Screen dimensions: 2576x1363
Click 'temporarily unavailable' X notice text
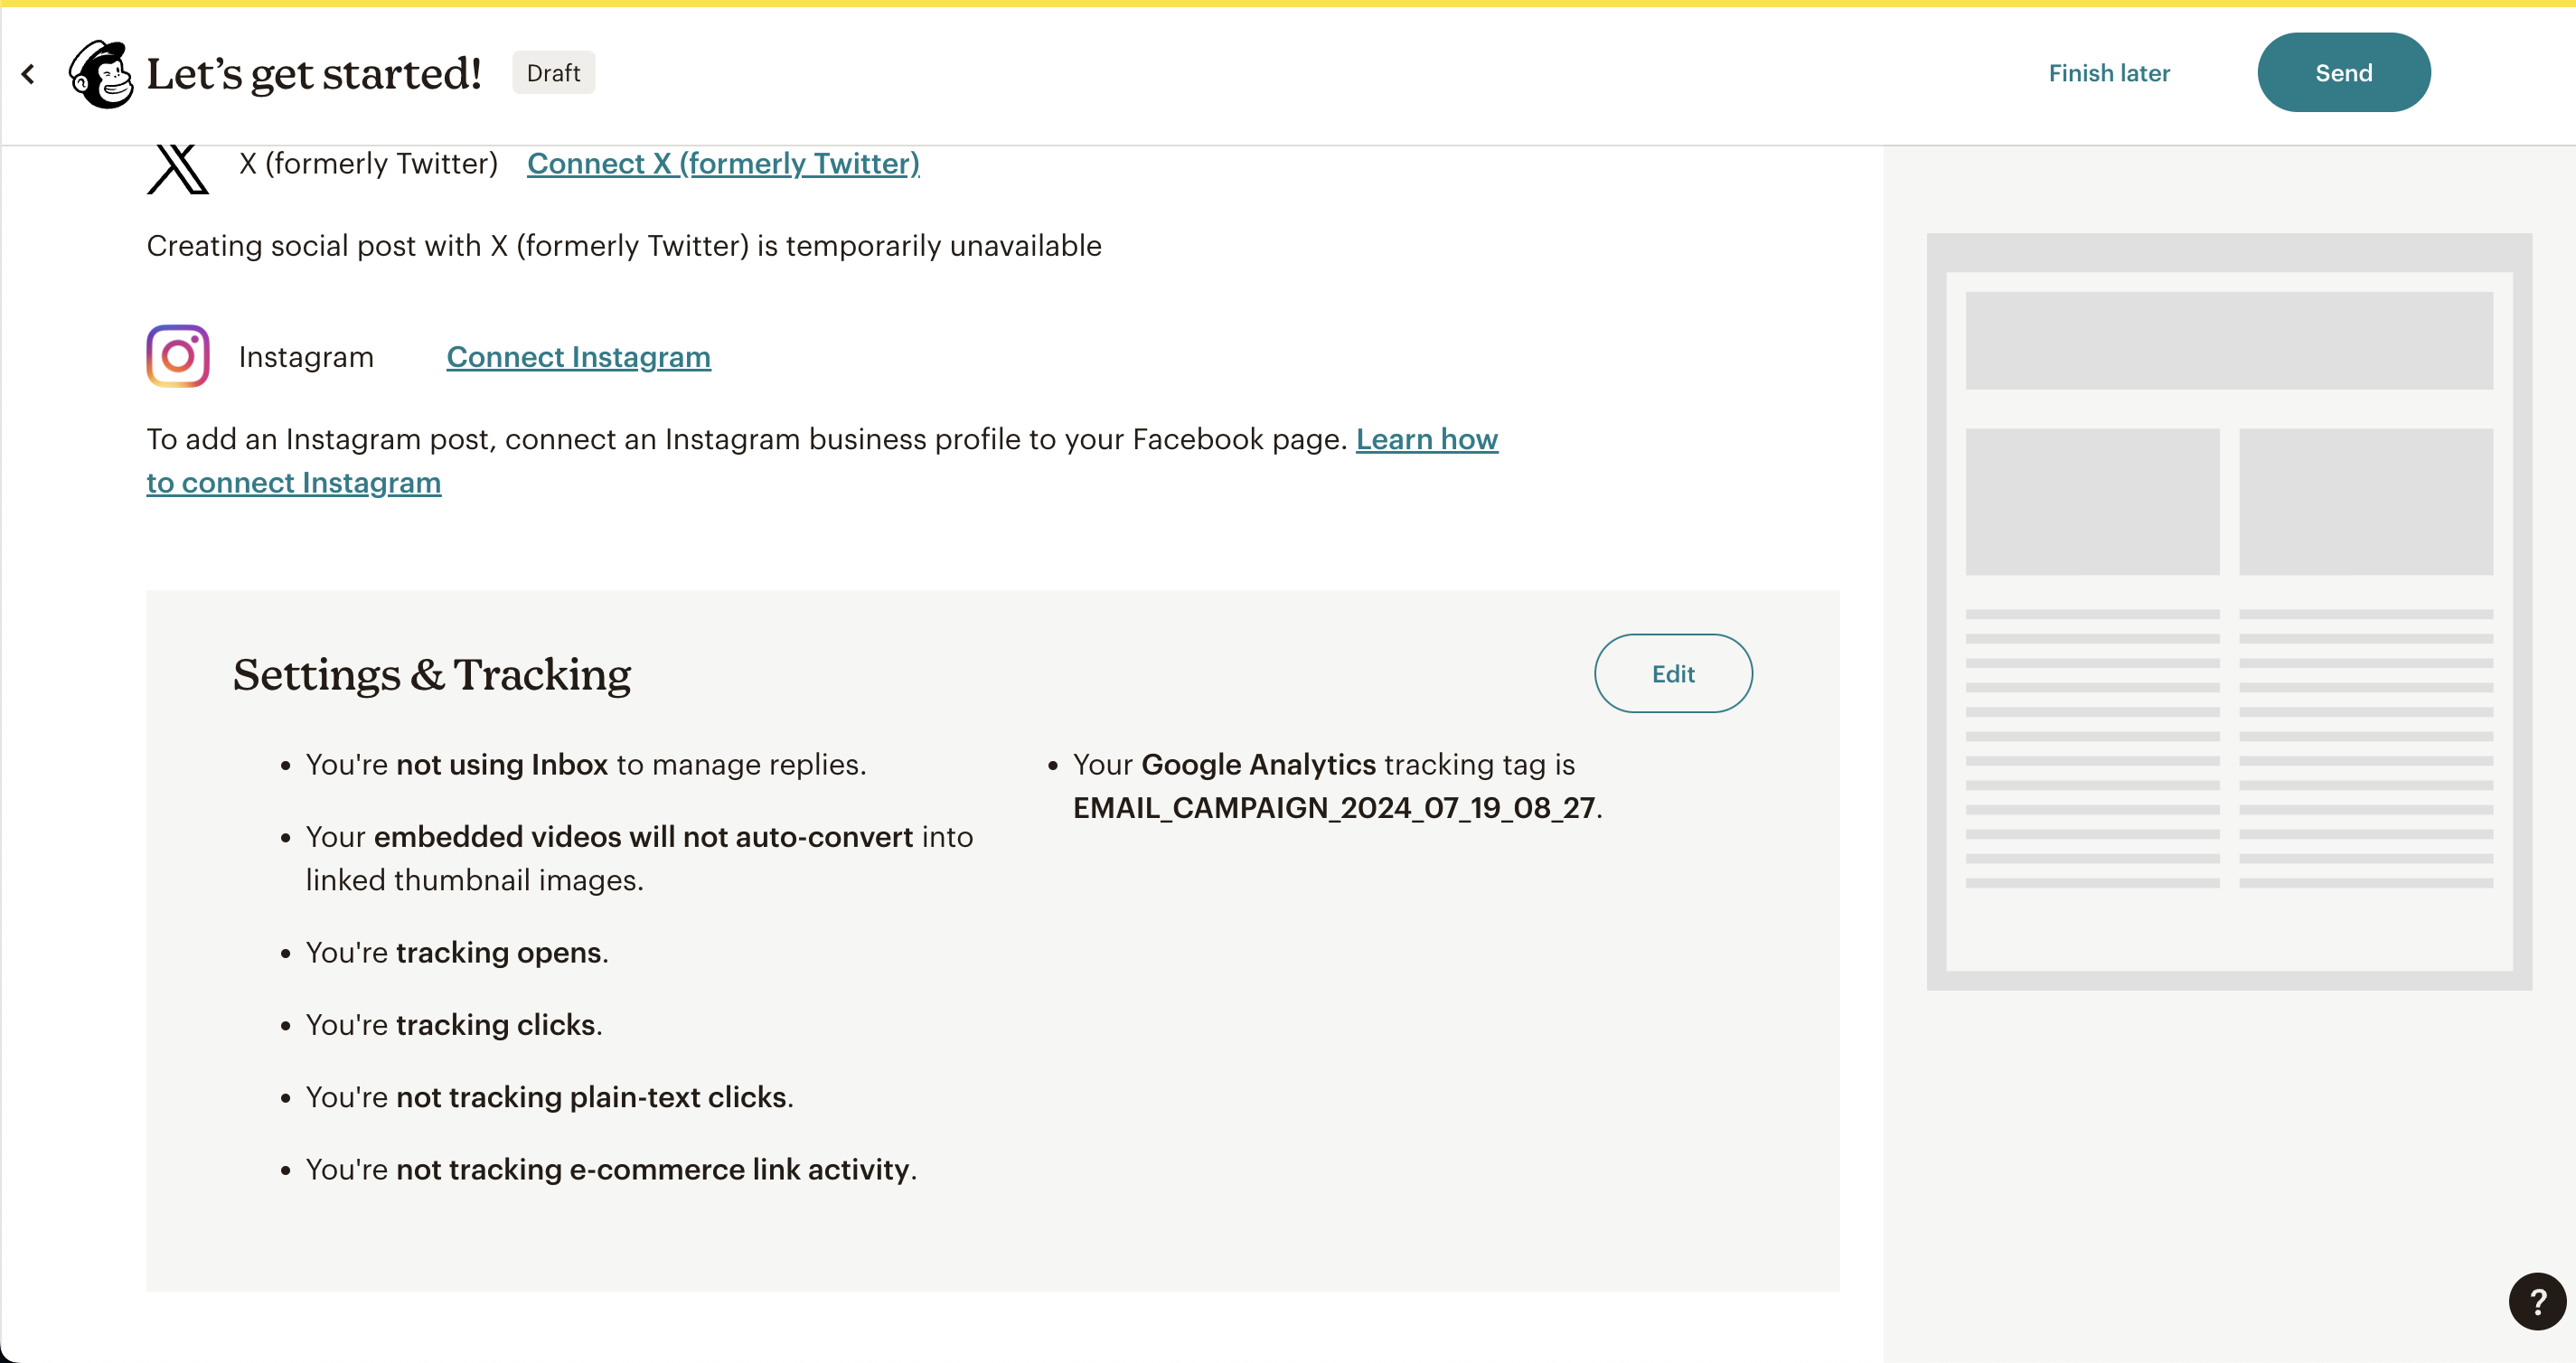coord(624,246)
